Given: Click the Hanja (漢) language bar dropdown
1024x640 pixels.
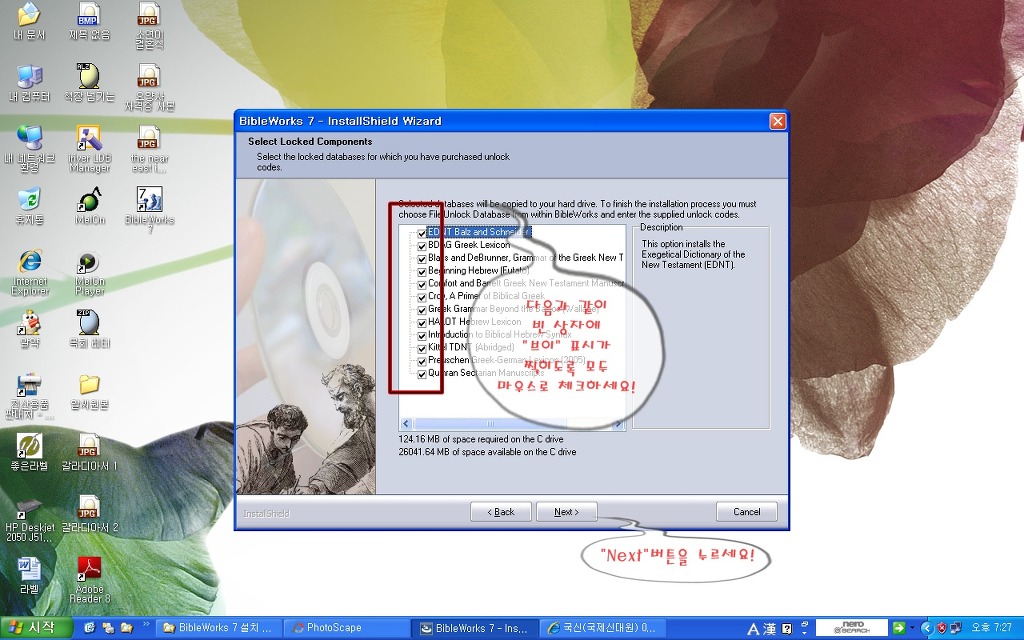Looking at the screenshot, I should [x=767, y=629].
